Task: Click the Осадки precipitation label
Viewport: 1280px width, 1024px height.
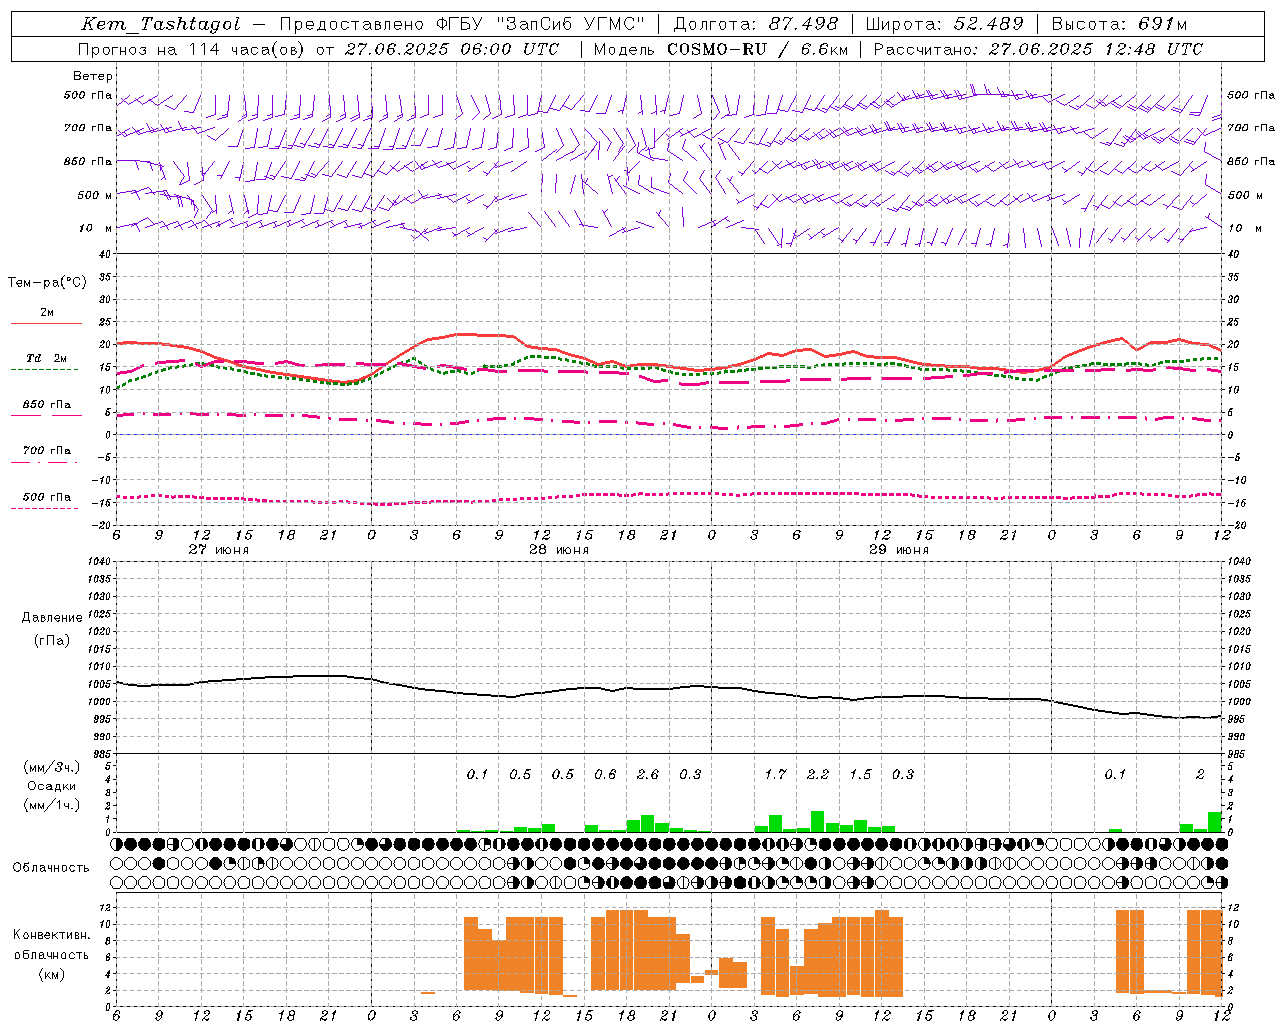Action: tap(52, 786)
